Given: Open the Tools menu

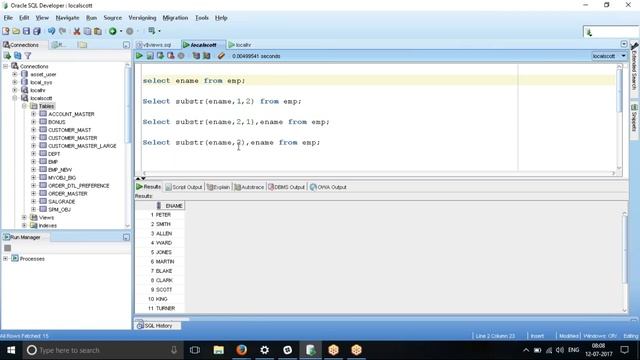Looking at the screenshot, I should pyautogui.click(x=202, y=18).
